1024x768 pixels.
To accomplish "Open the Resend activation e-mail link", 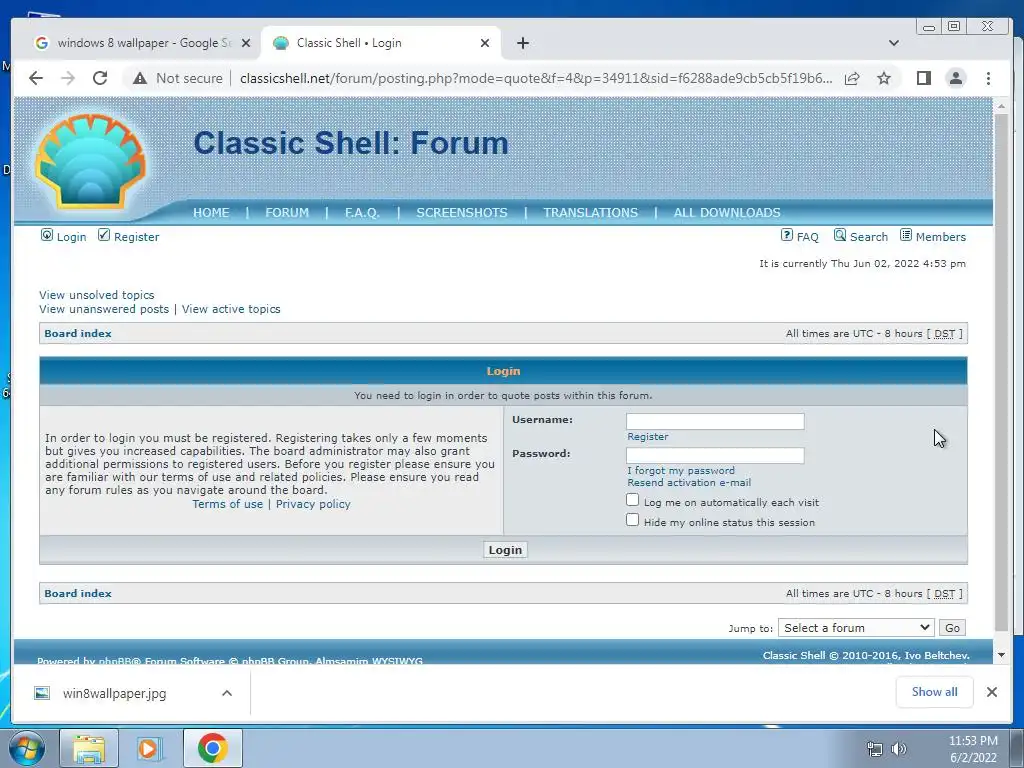I will (x=689, y=483).
